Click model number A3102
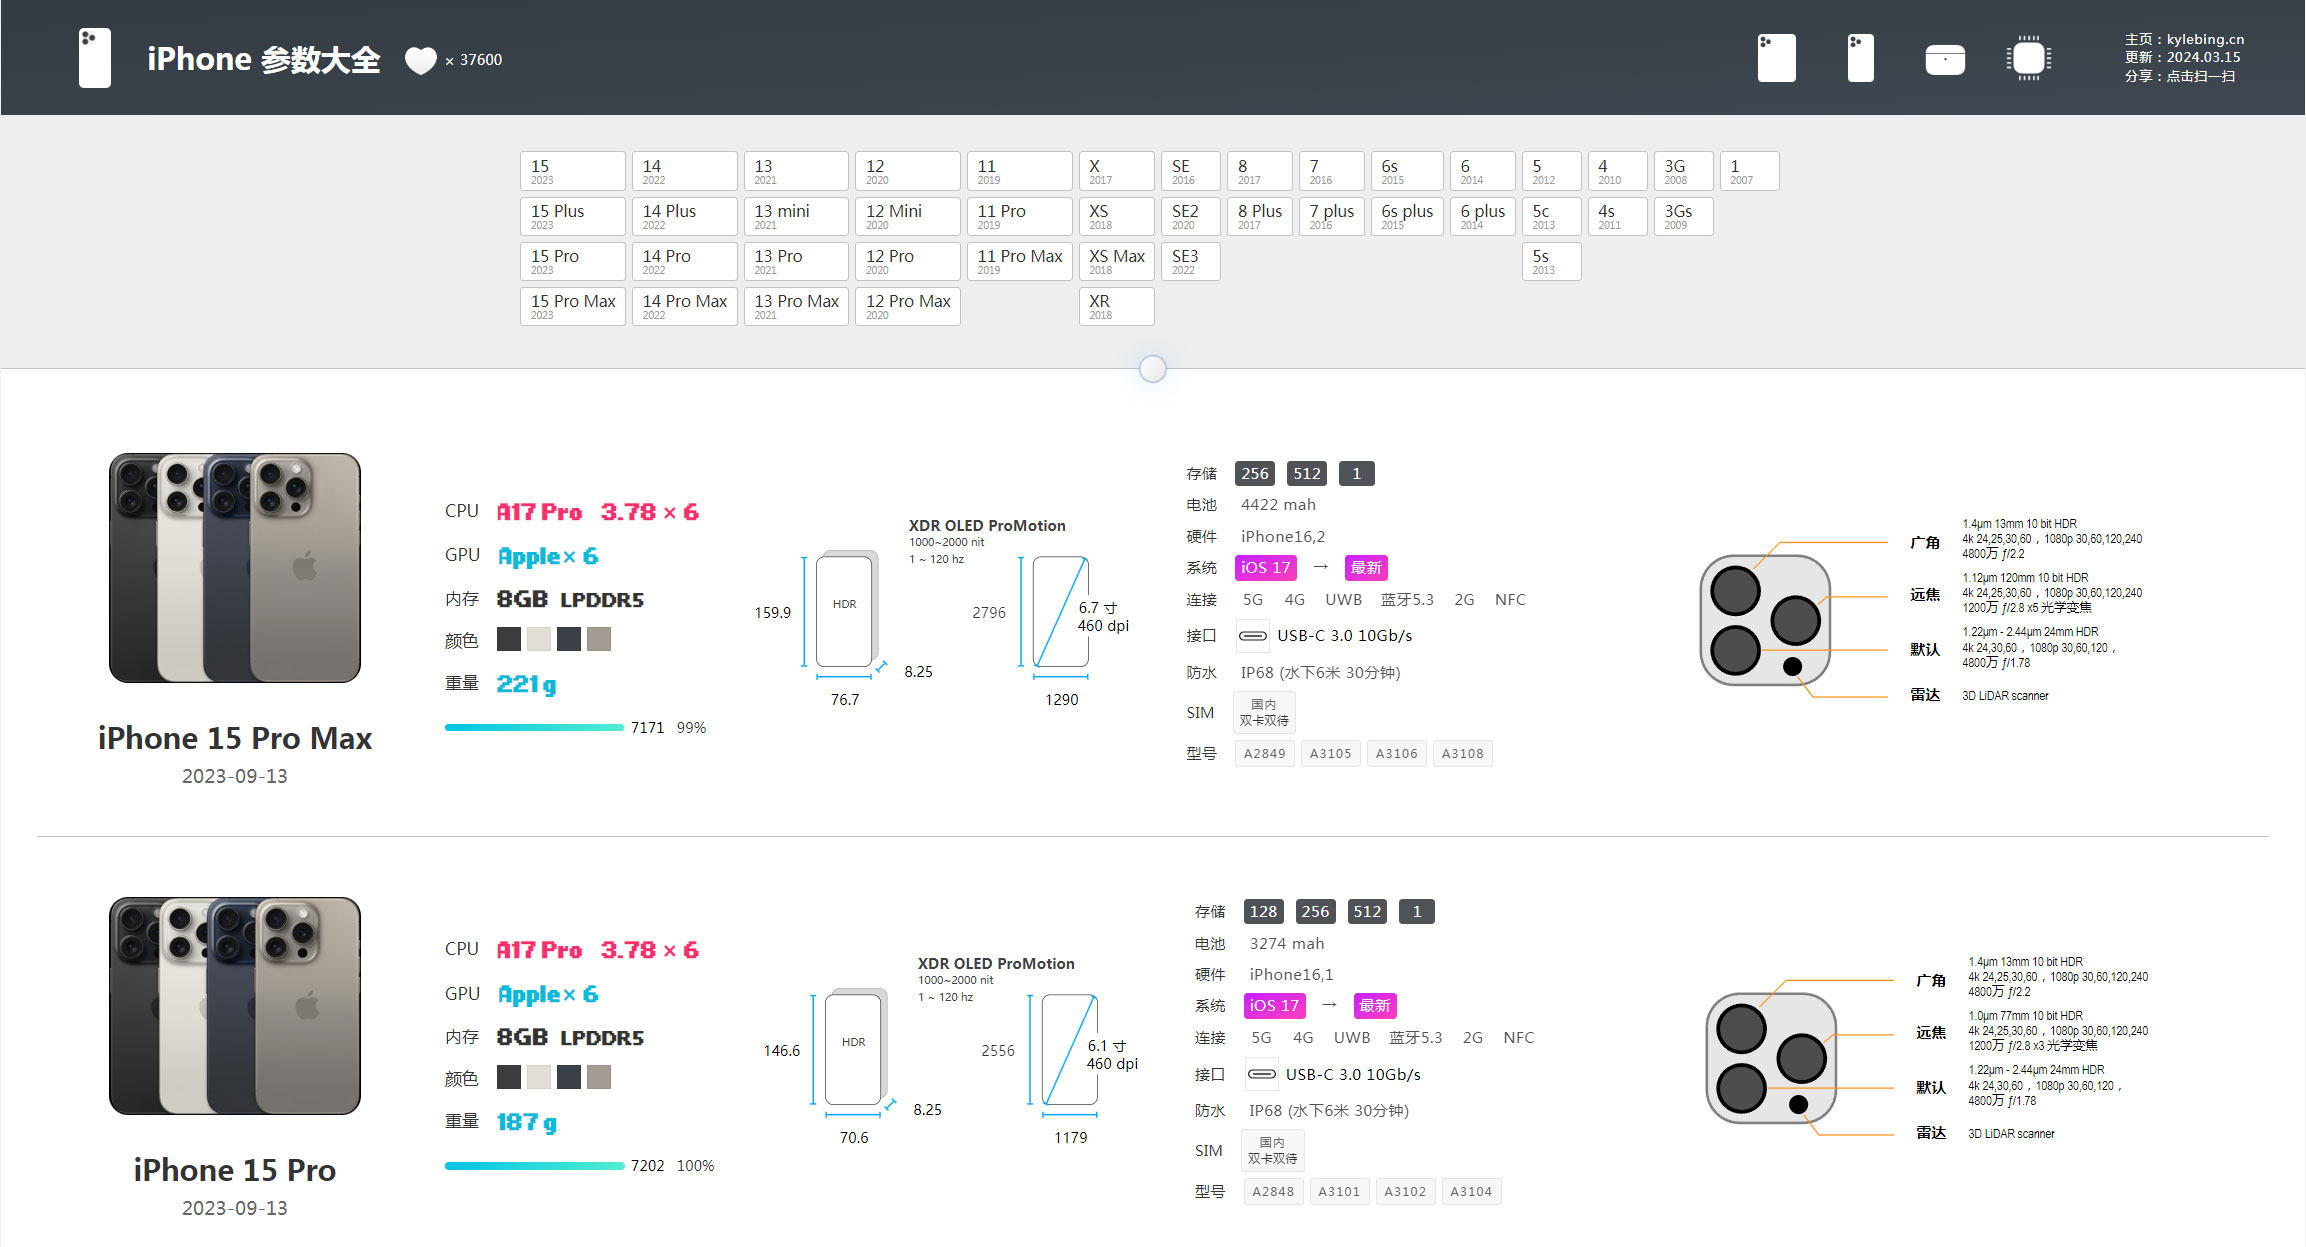The image size is (2306, 1247). click(x=1405, y=1192)
